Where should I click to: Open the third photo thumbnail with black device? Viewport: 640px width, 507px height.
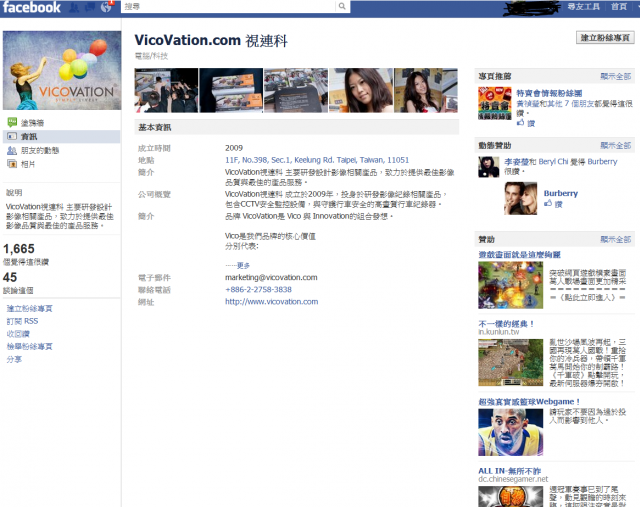pos(296,90)
